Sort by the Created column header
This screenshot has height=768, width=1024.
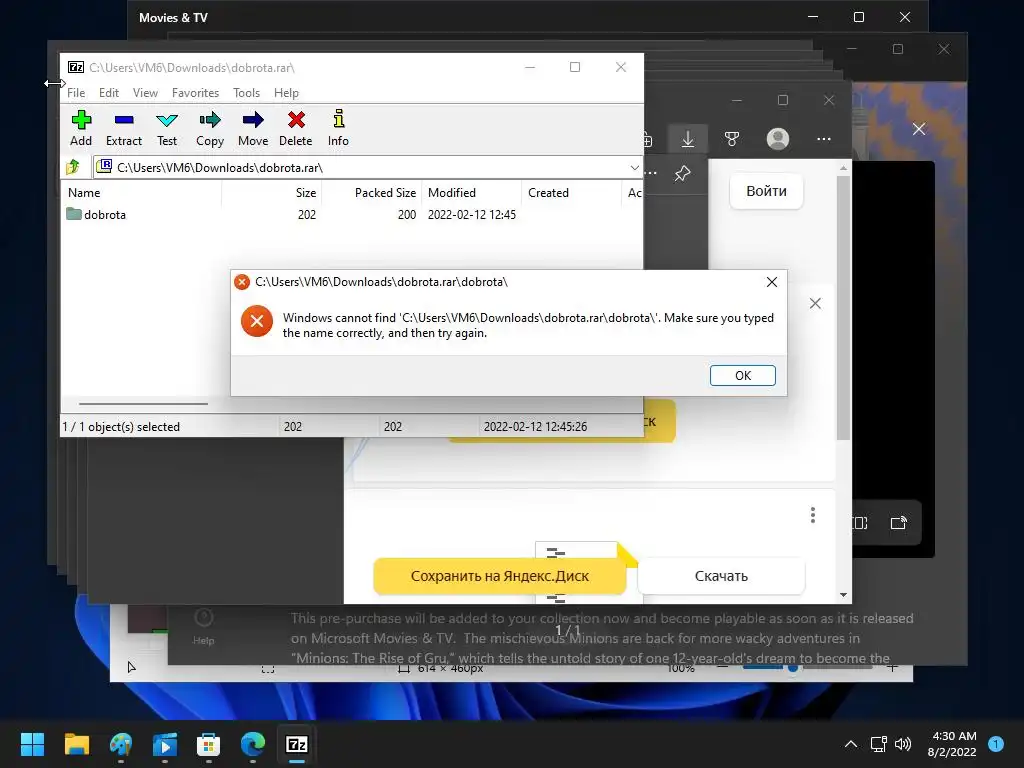pos(571,193)
